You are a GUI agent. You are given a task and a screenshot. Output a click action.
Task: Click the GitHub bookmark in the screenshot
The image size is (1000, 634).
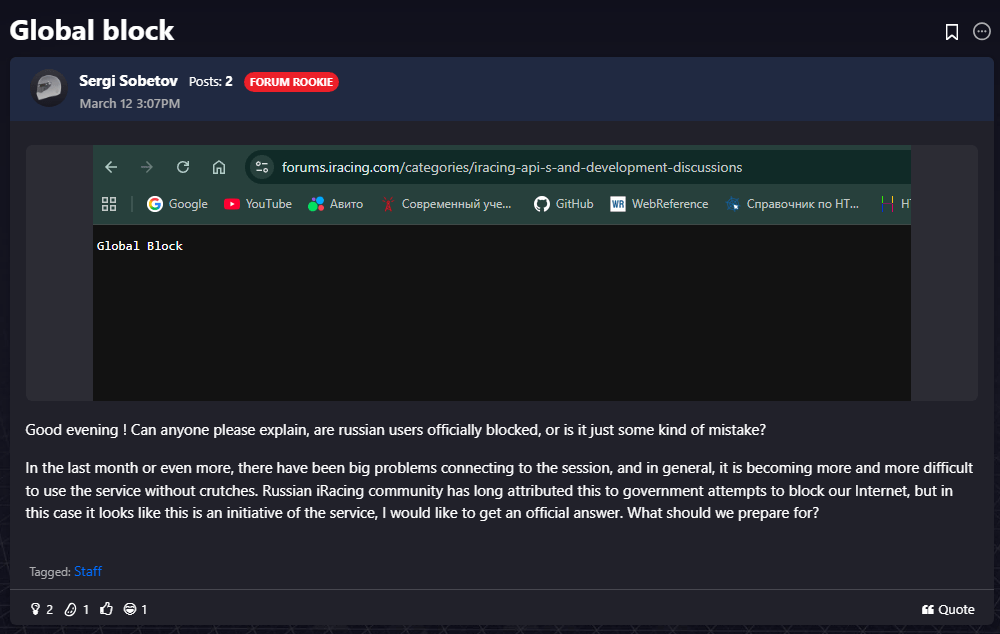click(x=564, y=204)
